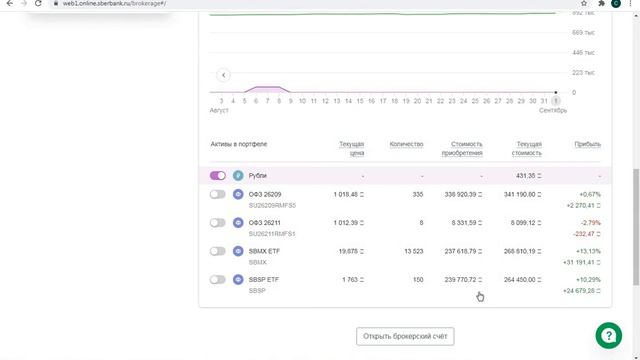This screenshot has height=360, width=640.
Task: Select day 7 on chart axis
Action: (267, 101)
